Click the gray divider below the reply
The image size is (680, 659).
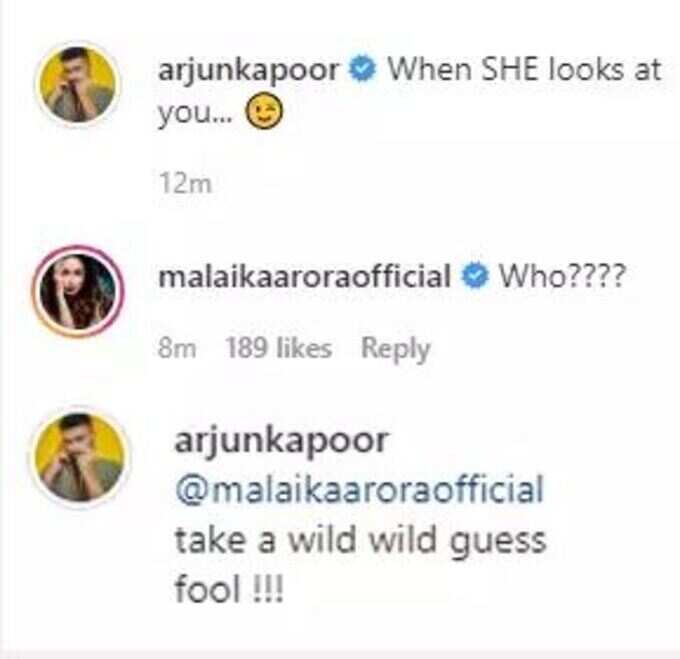tap(340, 654)
